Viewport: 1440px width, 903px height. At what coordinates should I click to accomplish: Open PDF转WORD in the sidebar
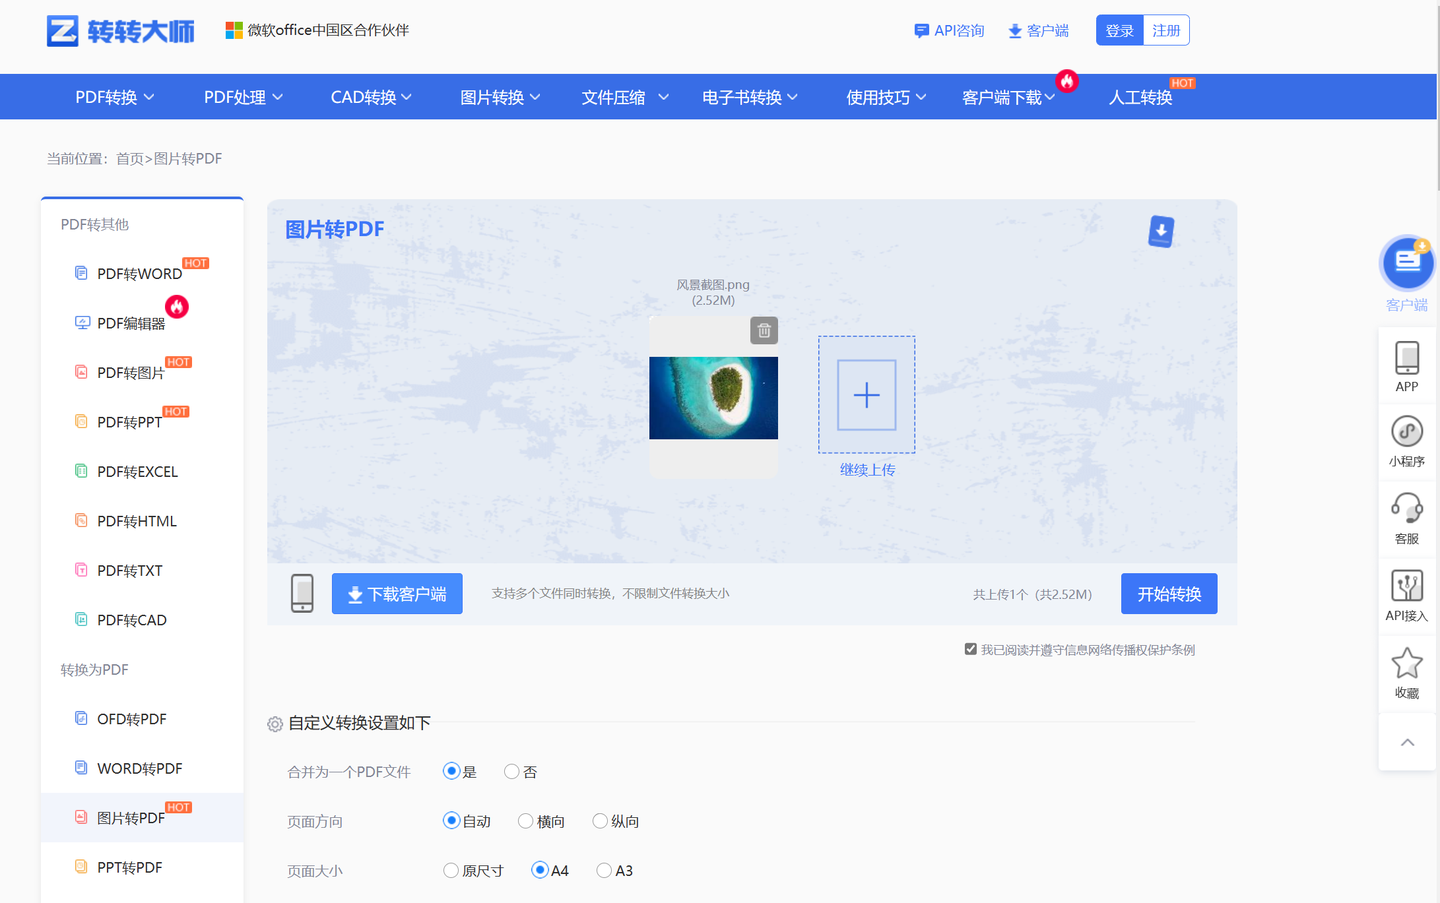142,273
